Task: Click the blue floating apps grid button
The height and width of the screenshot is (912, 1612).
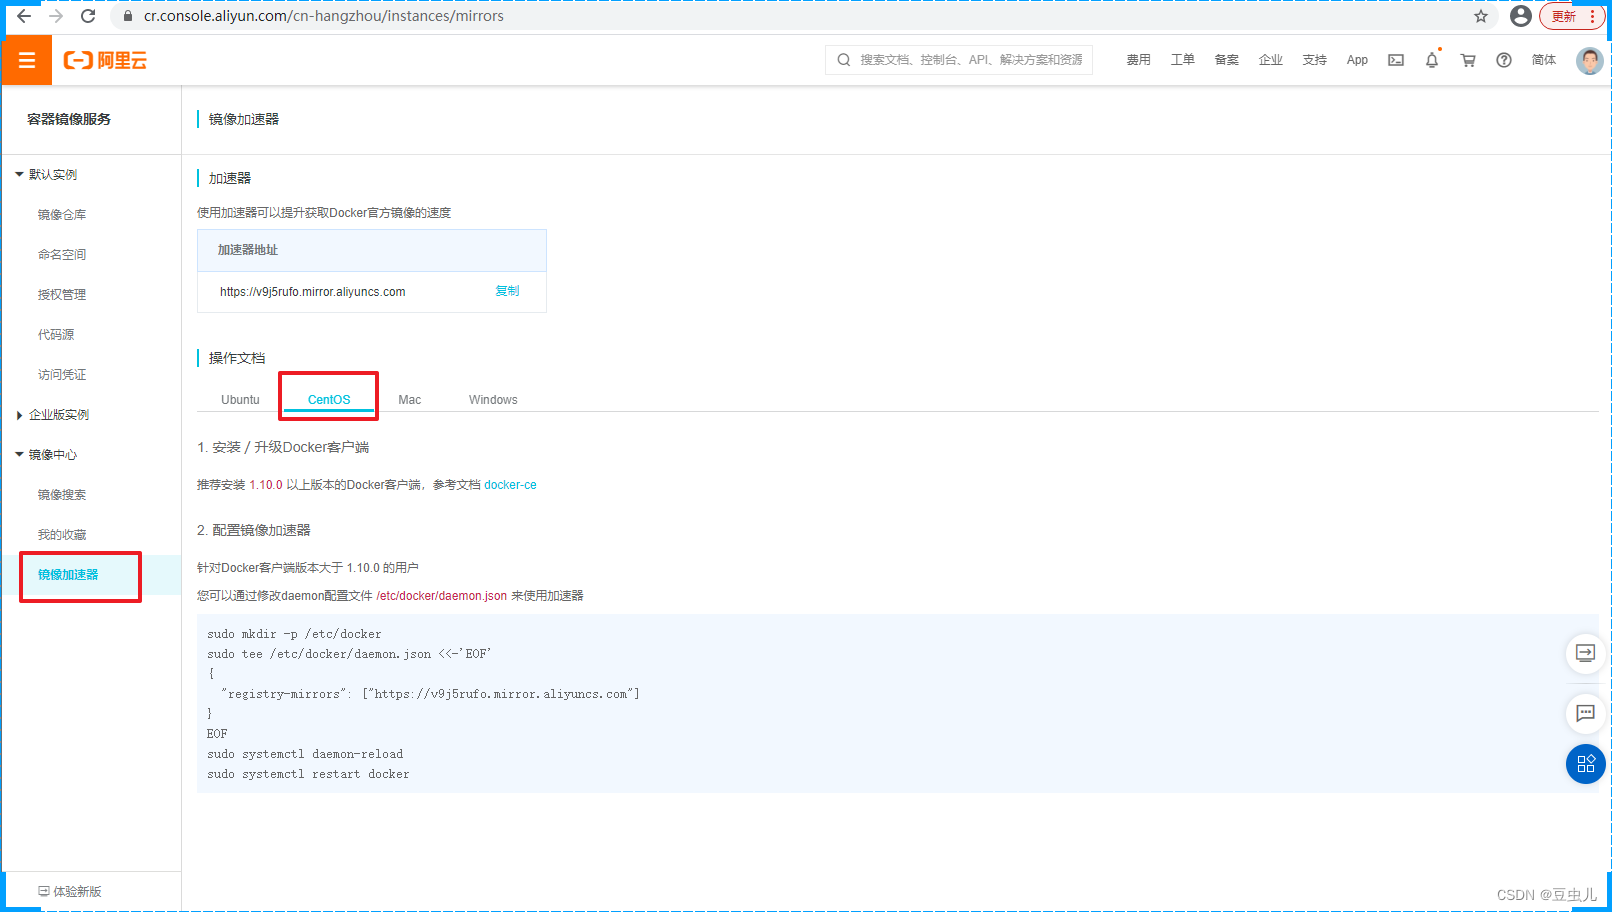Action: [x=1585, y=764]
